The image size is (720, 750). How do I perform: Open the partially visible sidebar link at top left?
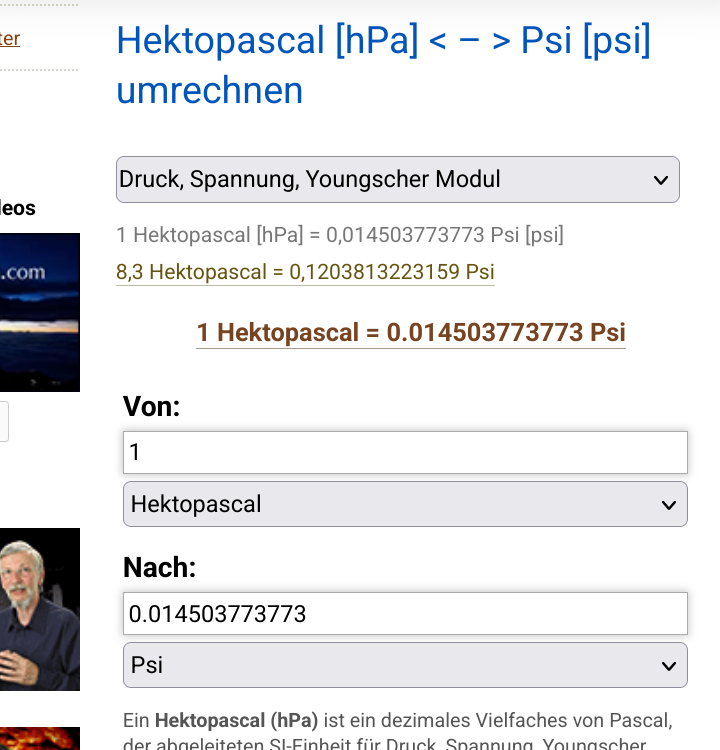click(9, 39)
